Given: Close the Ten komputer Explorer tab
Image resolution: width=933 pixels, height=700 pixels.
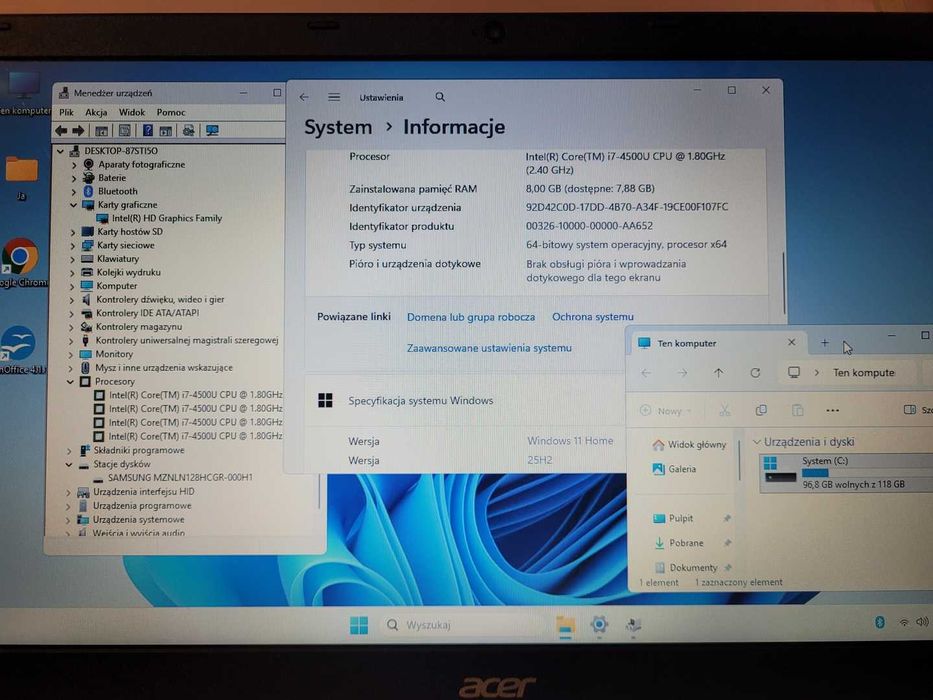Looking at the screenshot, I should coord(791,342).
